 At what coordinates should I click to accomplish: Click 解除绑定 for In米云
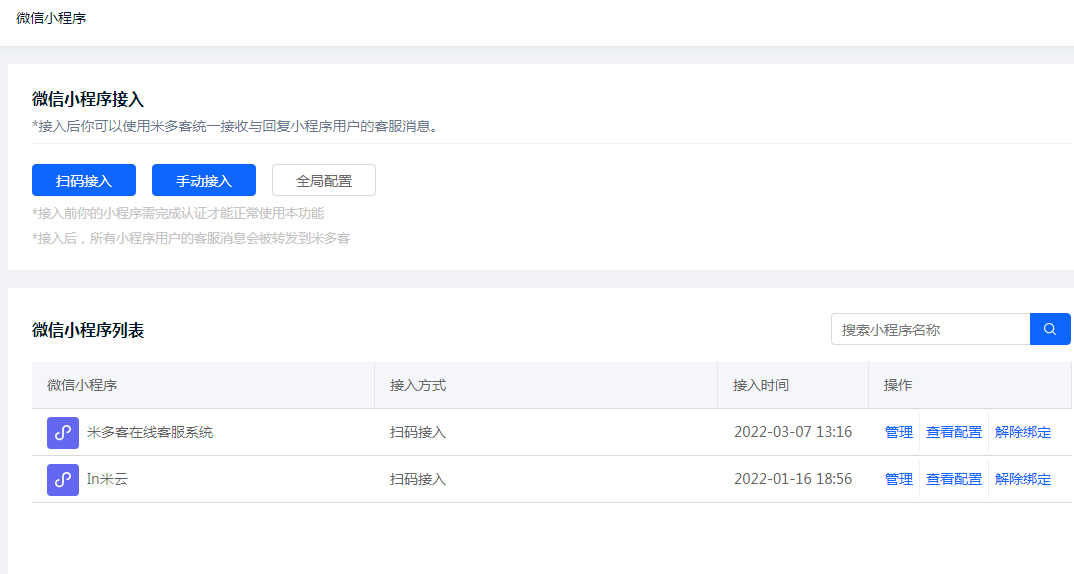pos(1023,479)
